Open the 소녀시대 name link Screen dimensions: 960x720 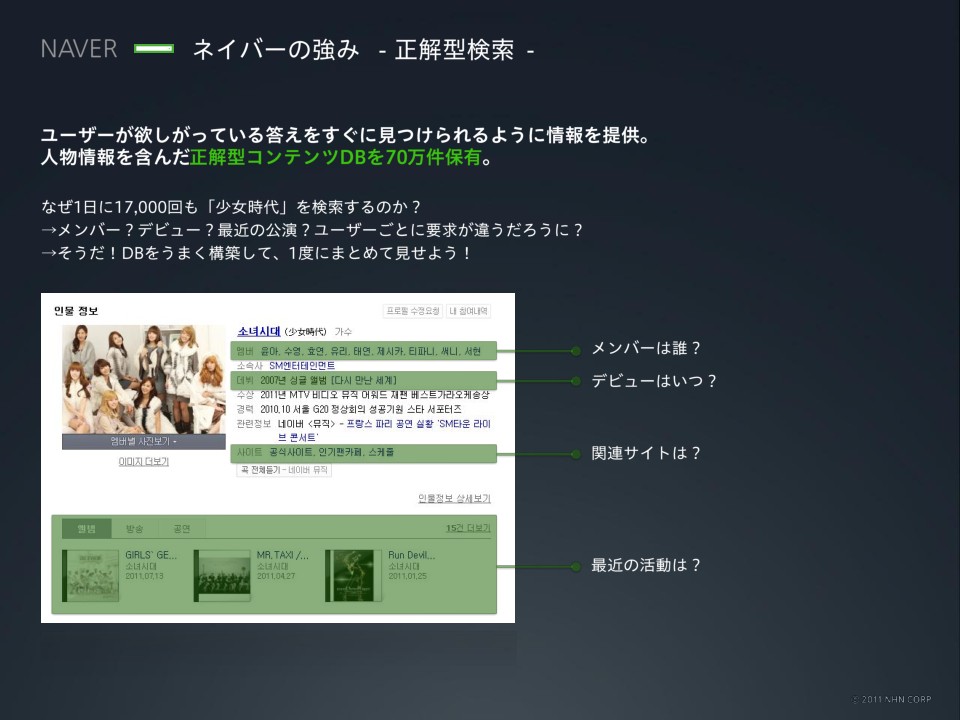(x=258, y=331)
